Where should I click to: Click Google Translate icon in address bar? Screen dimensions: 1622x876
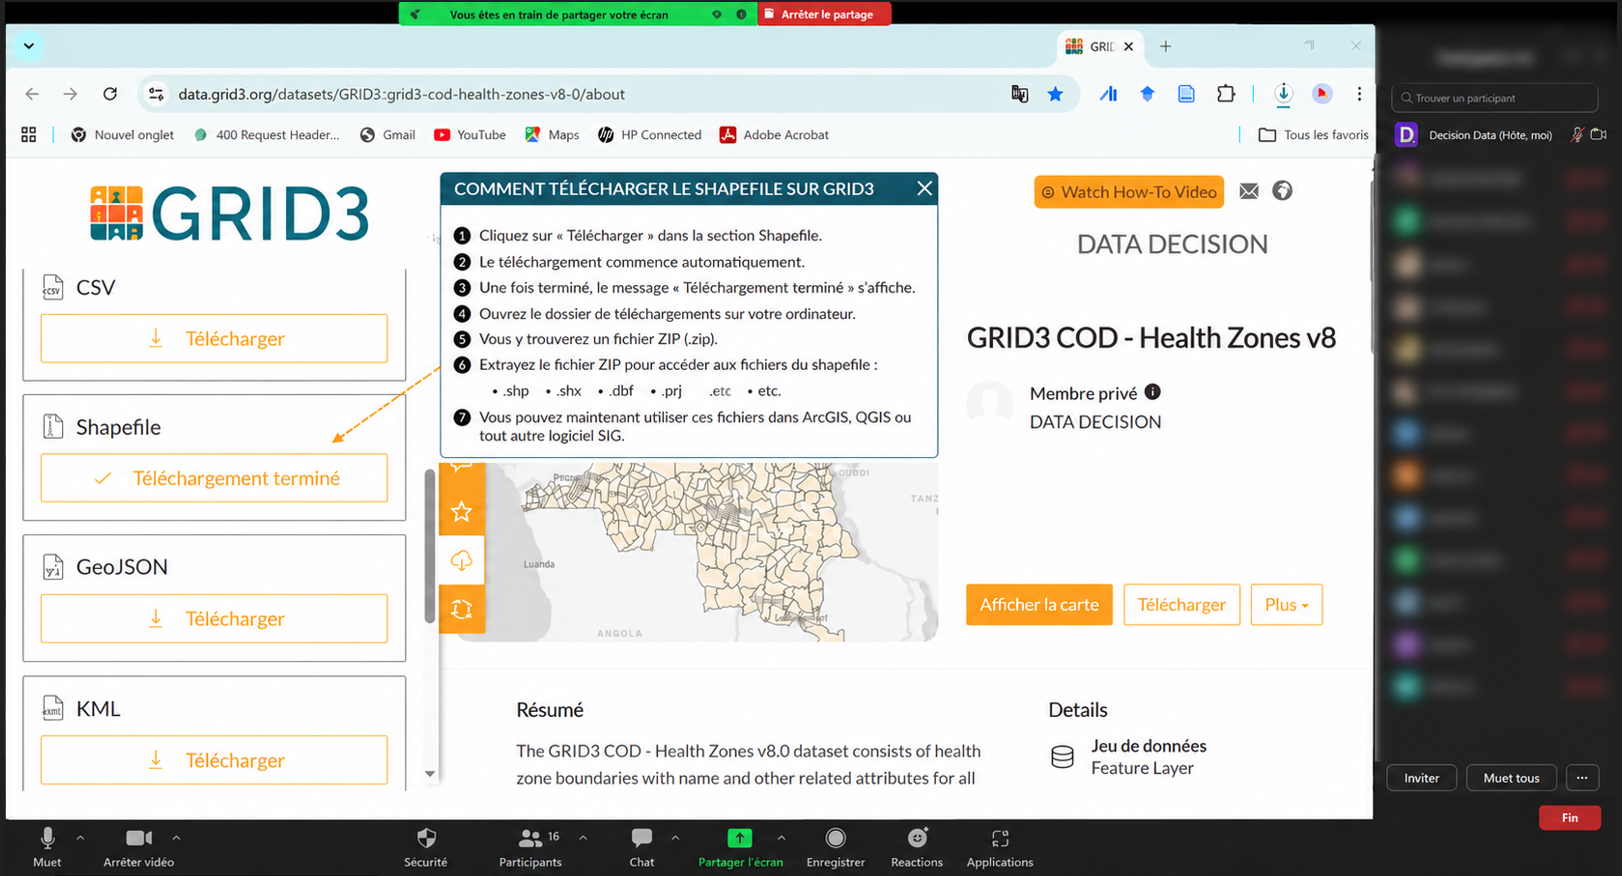coord(1019,94)
